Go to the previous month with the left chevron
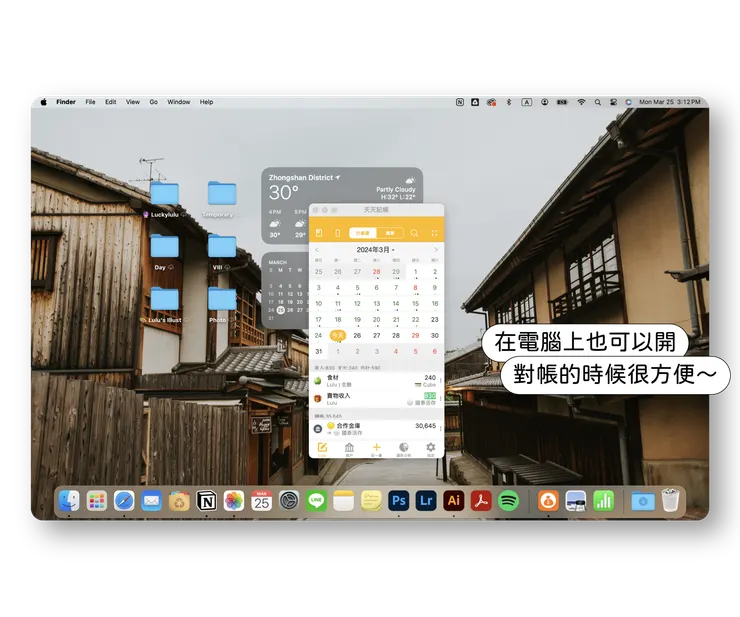The image size is (740, 617). tap(317, 249)
